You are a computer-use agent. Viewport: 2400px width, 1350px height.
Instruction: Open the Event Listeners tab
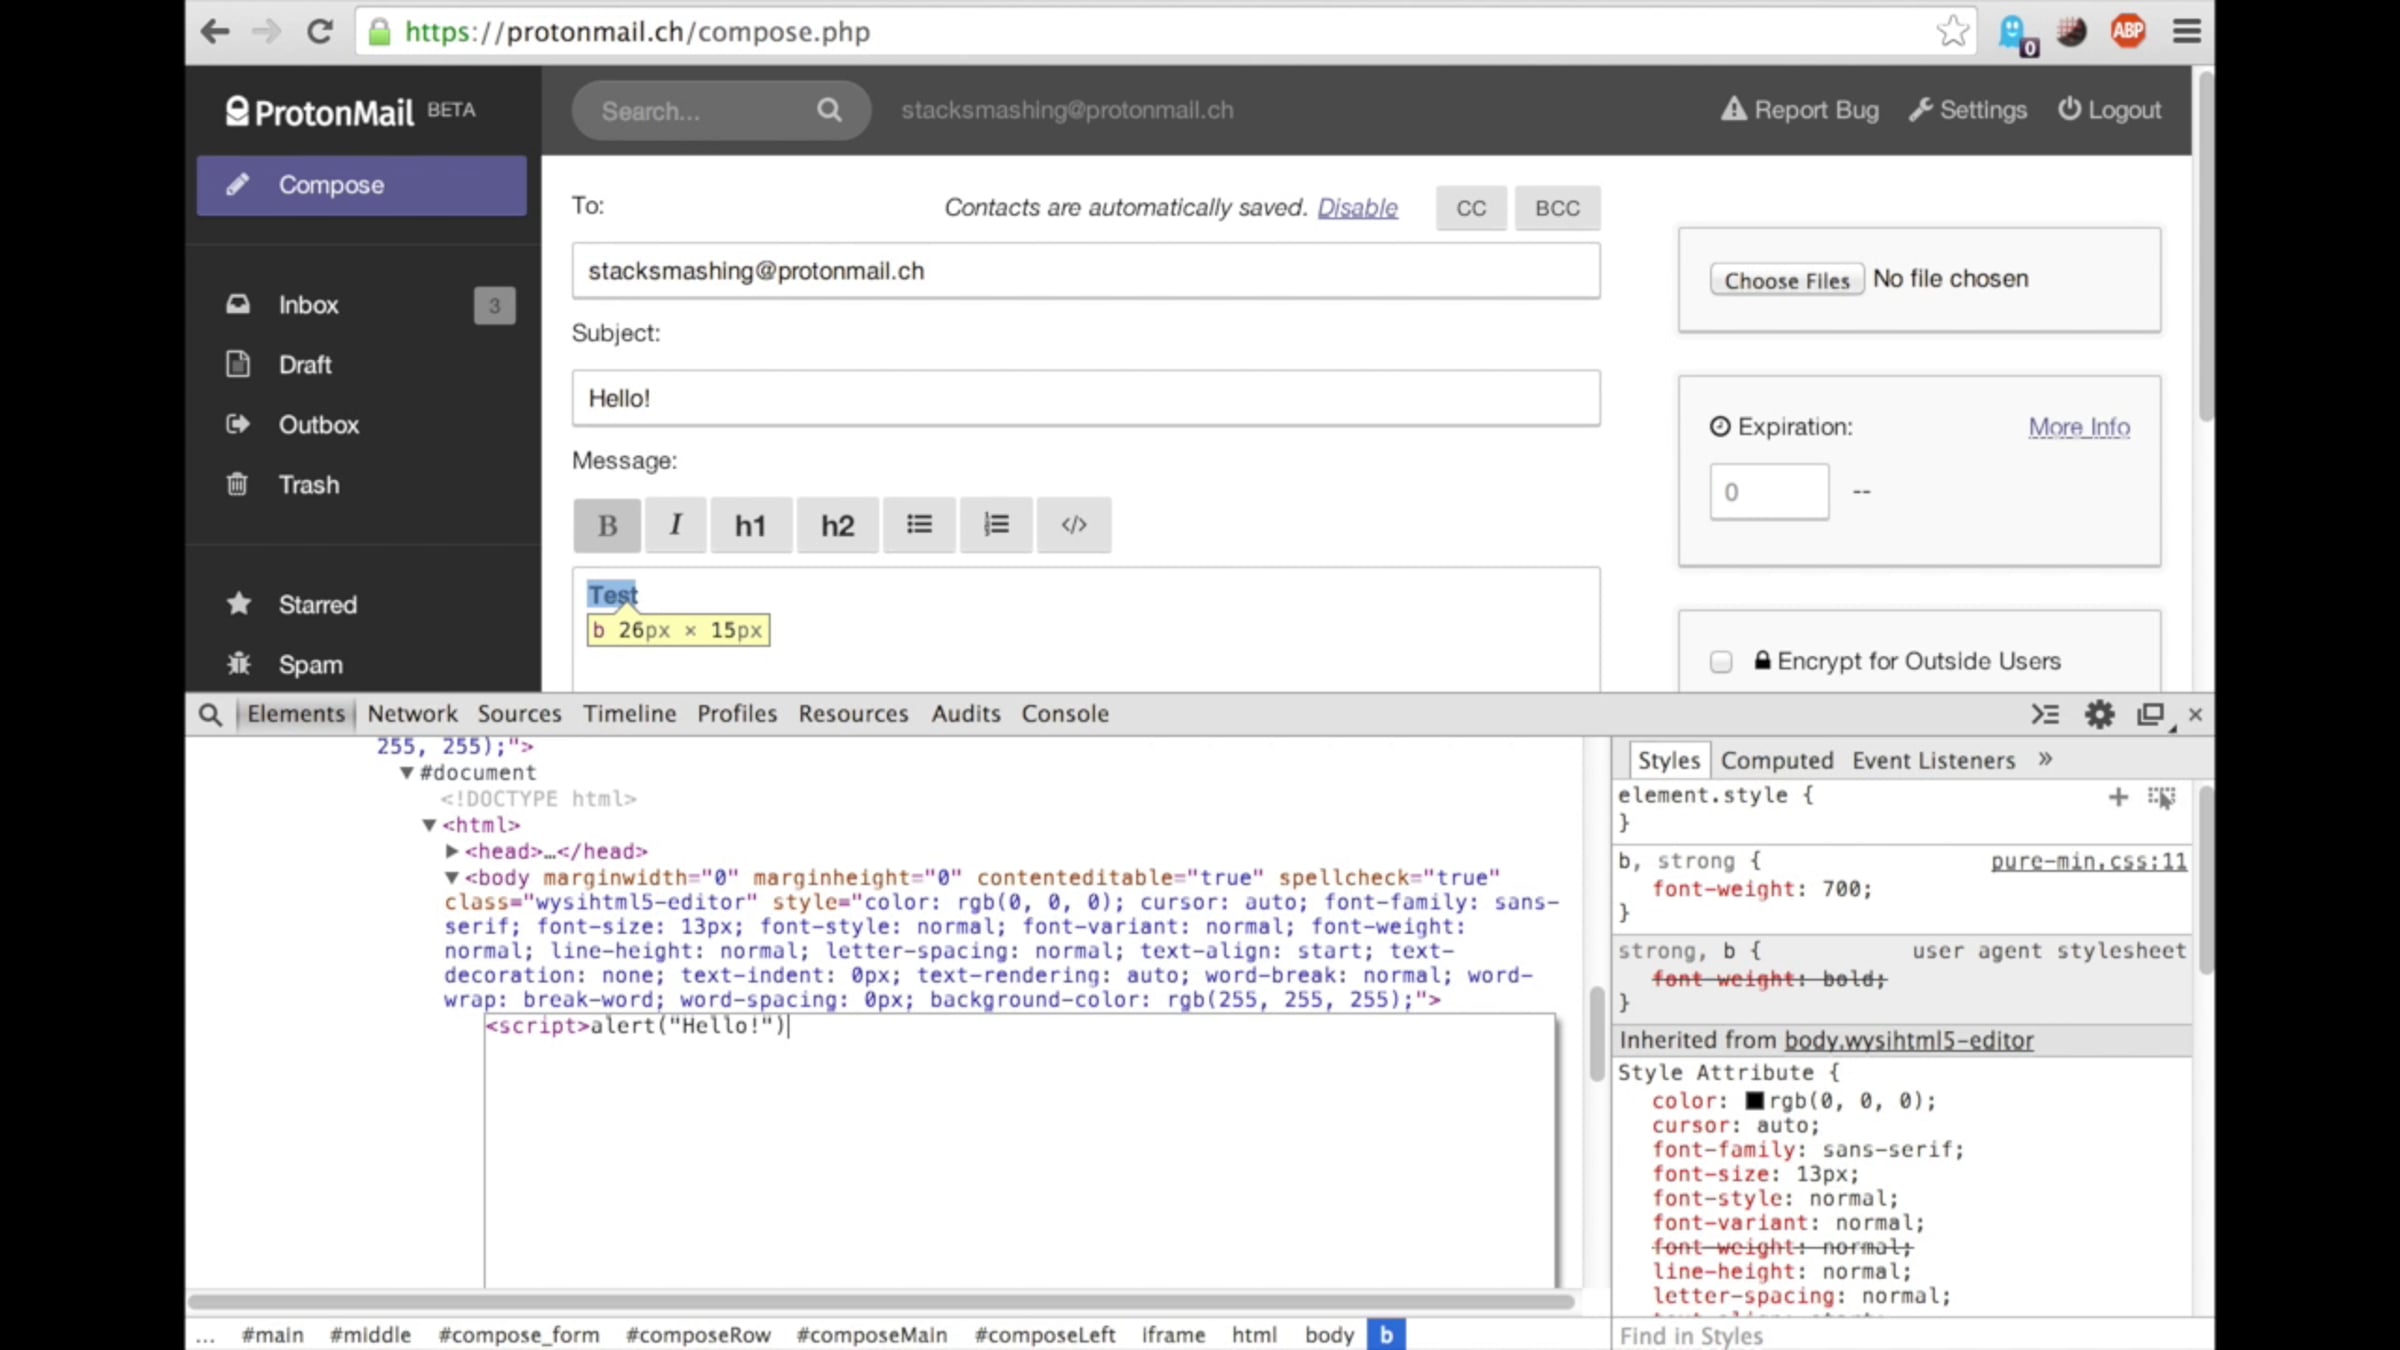tap(1933, 761)
